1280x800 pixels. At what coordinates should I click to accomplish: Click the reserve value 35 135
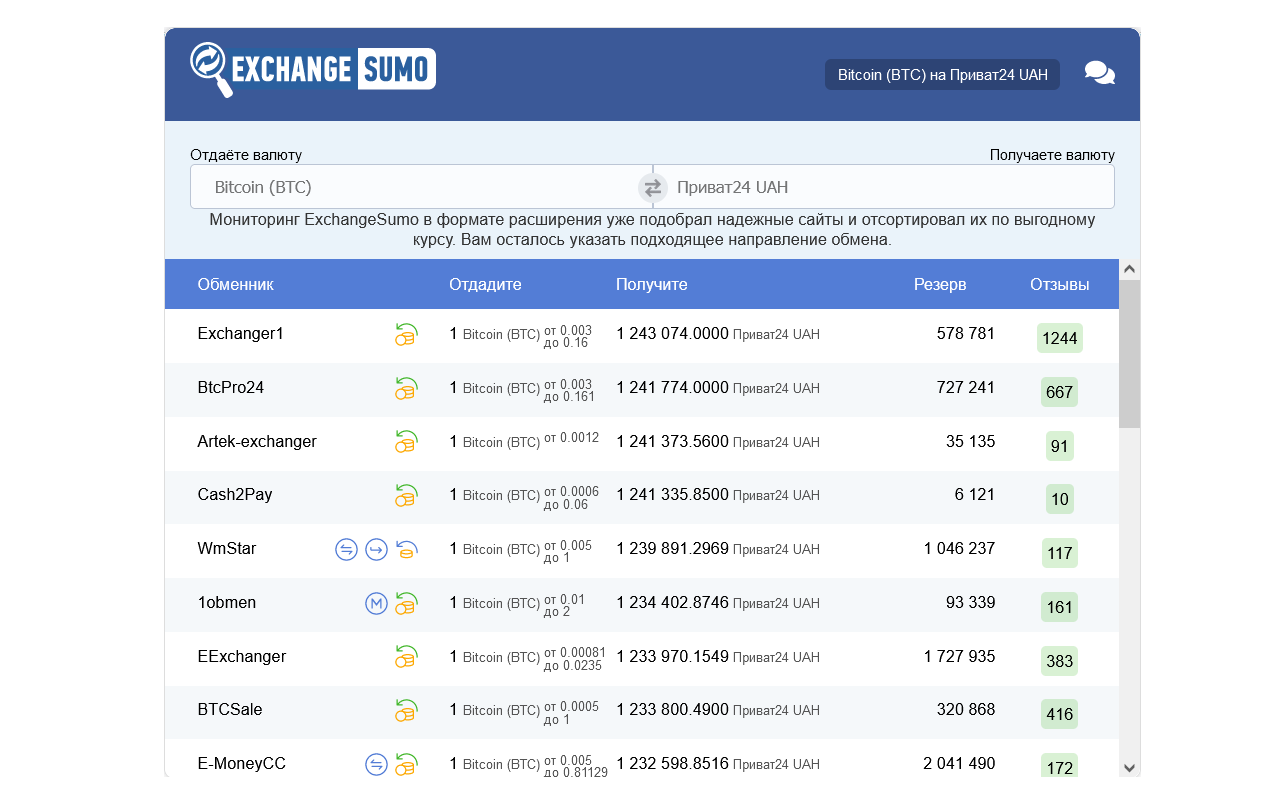point(970,442)
